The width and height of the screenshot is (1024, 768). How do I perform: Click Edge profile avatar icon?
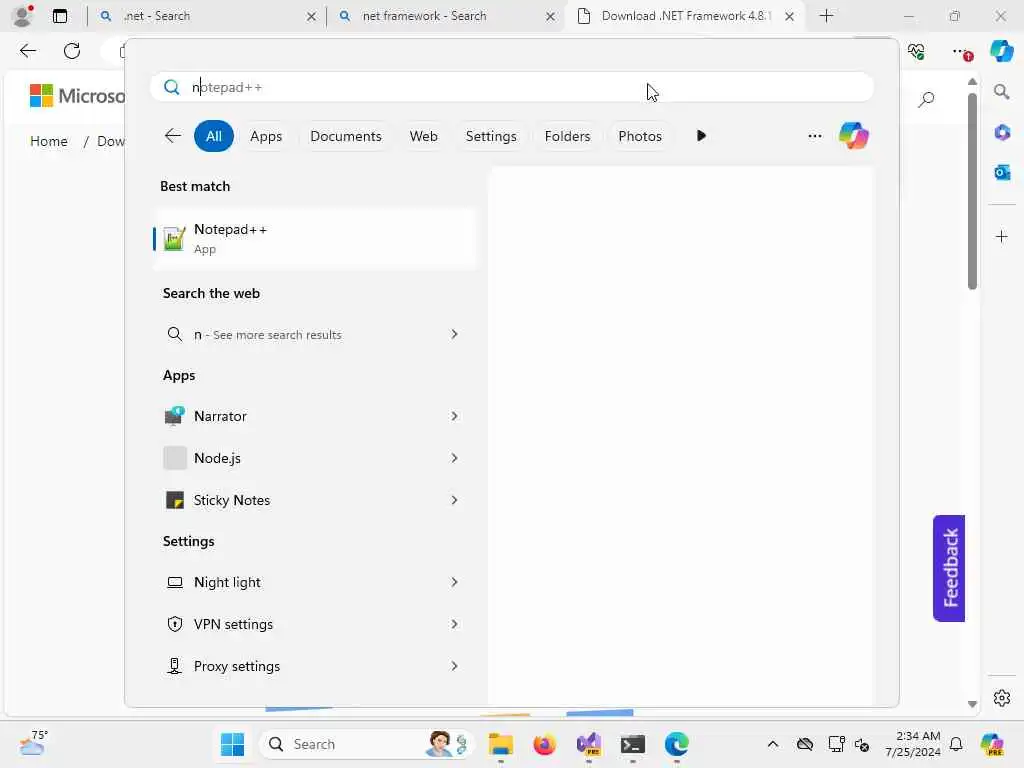tap(23, 16)
